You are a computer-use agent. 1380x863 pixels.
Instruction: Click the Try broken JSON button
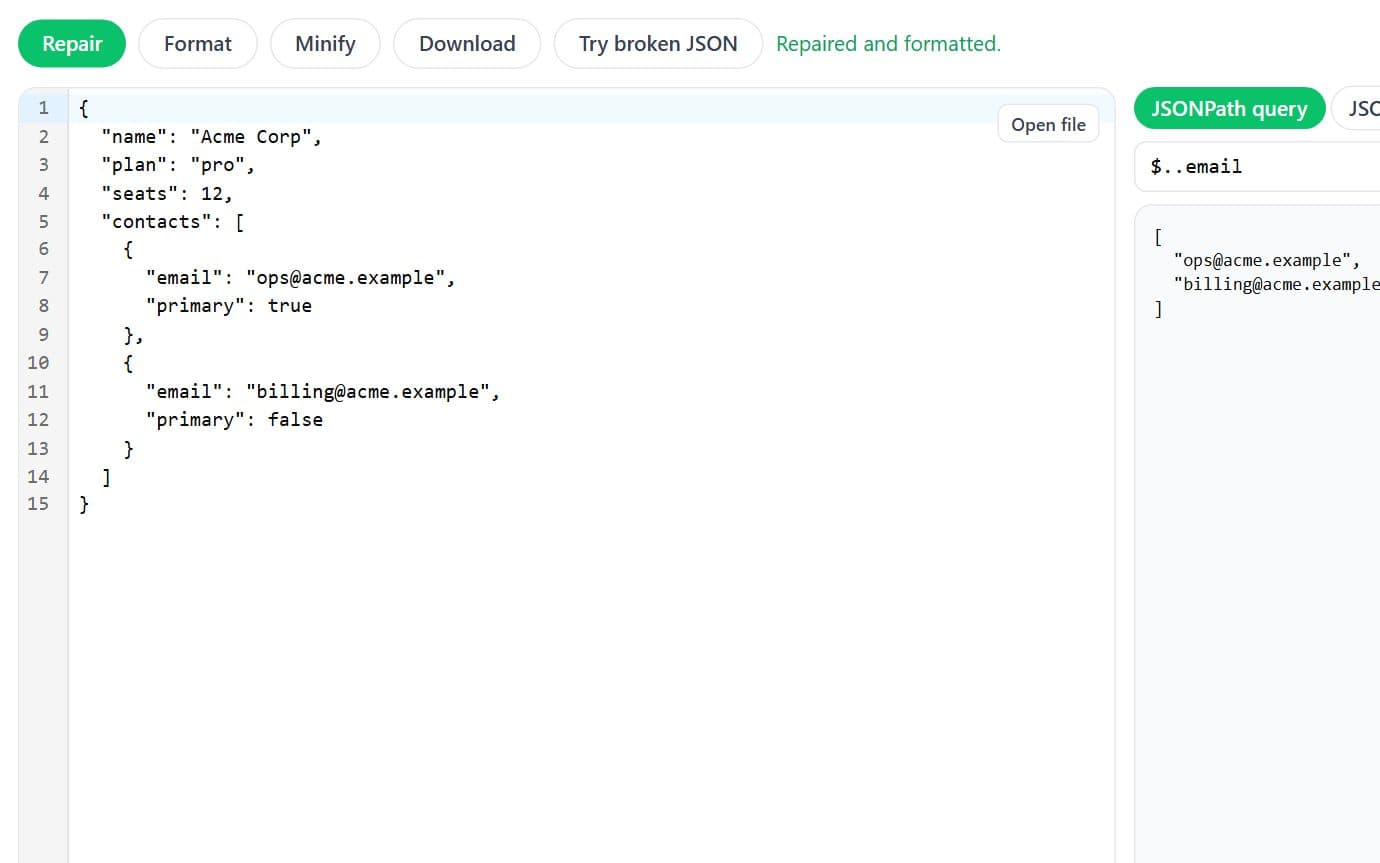pos(658,44)
